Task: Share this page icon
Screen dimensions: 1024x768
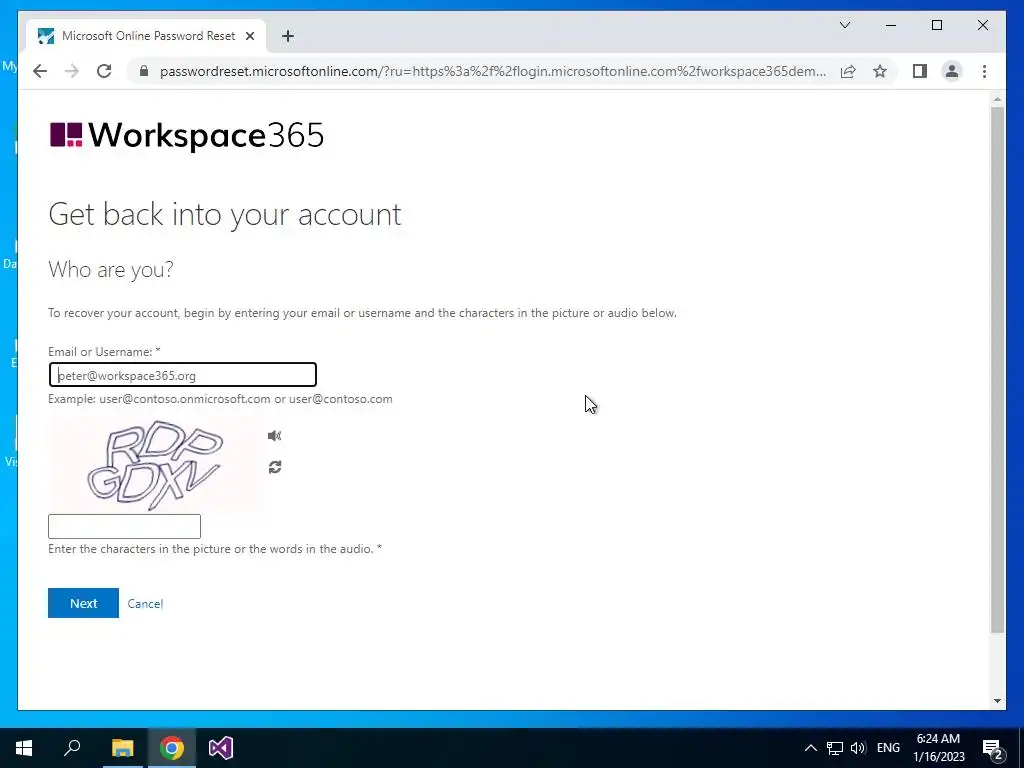Action: pos(848,71)
